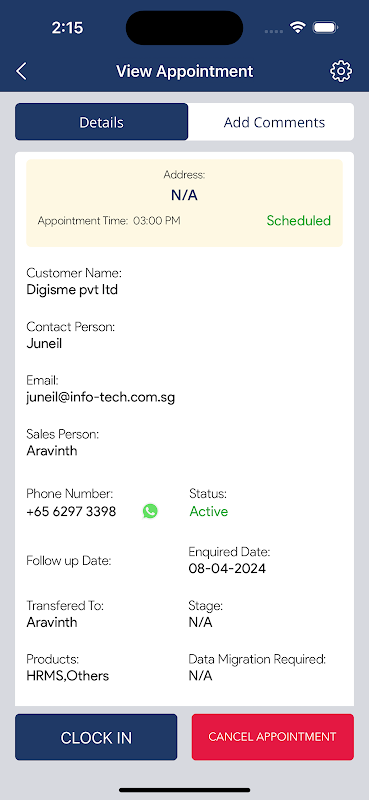This screenshot has width=369, height=800.
Task: Tap the Scheduled status label
Action: point(299,221)
